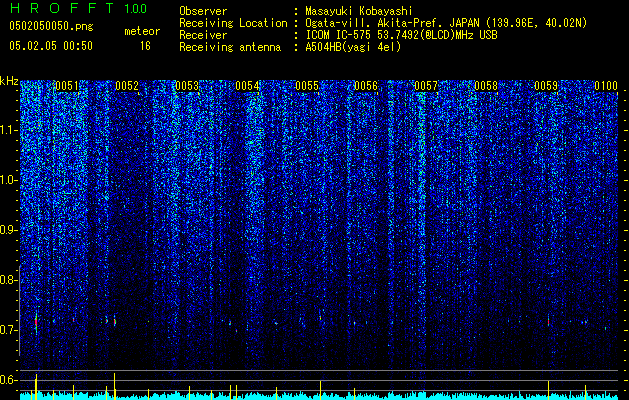This screenshot has height=400, width=629.
Task: Click the 0100 time marker
Action: click(606, 86)
